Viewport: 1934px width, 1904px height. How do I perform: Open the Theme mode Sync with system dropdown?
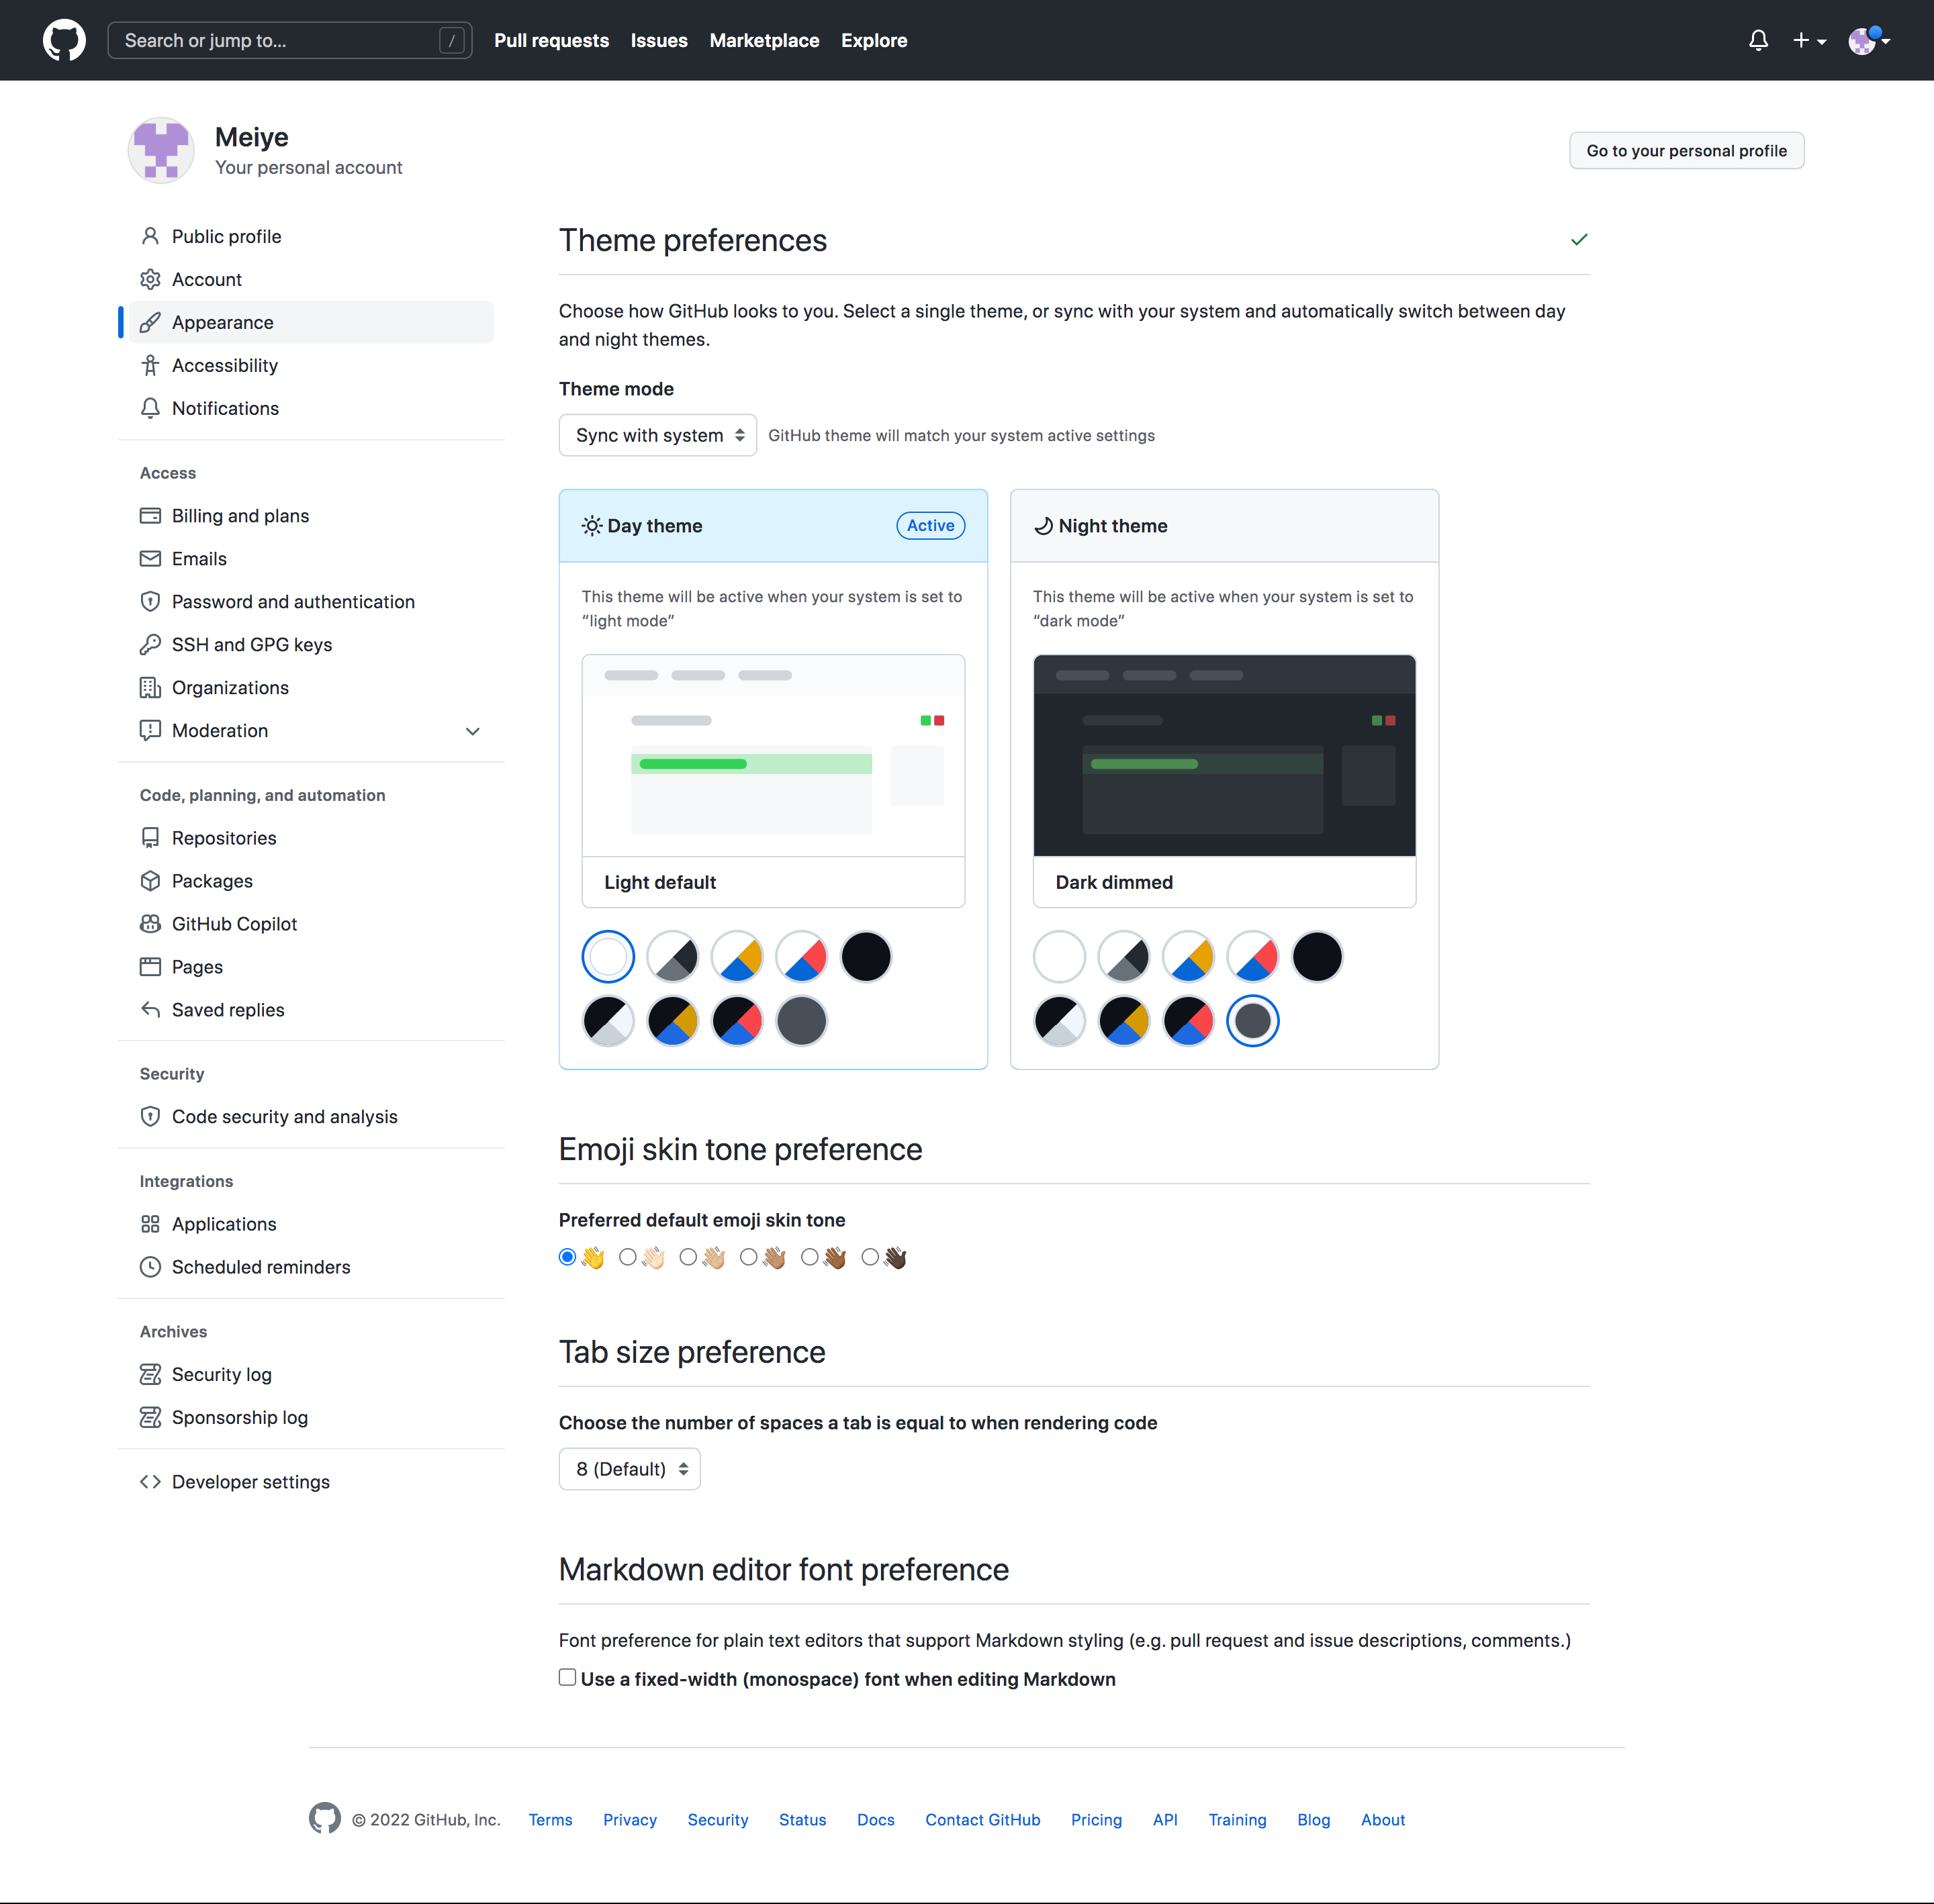658,435
